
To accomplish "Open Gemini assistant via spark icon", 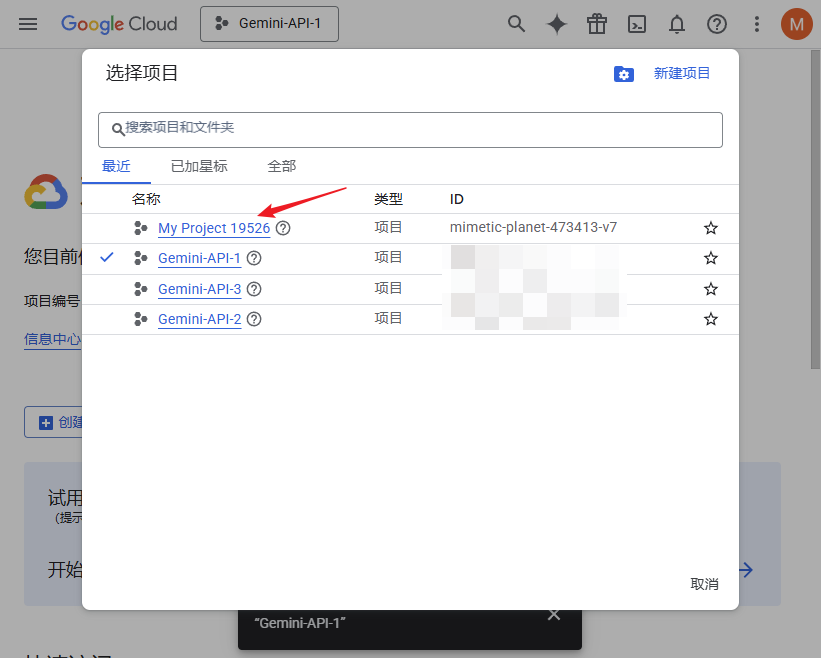I will [557, 23].
